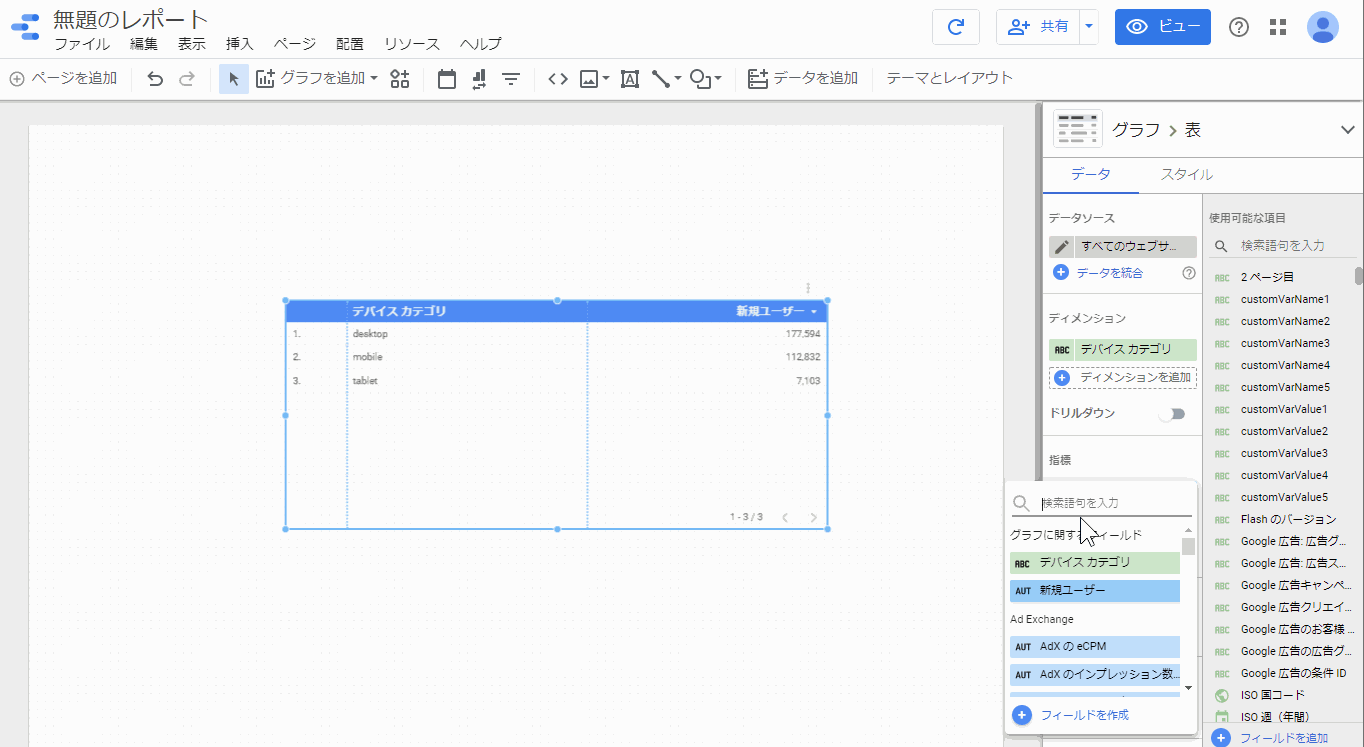The width and height of the screenshot is (1364, 747).
Task: Select the shape drawing tool
Action: pos(701,78)
